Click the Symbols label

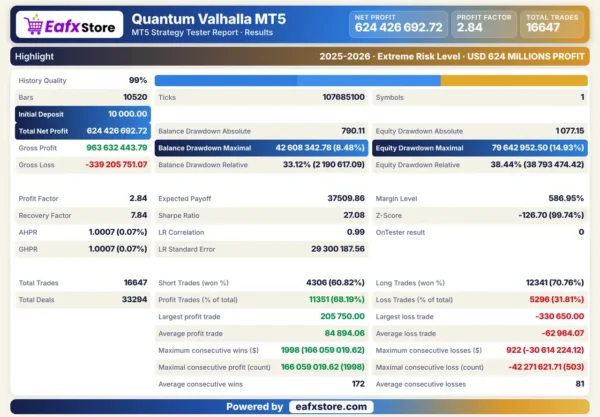pos(390,98)
